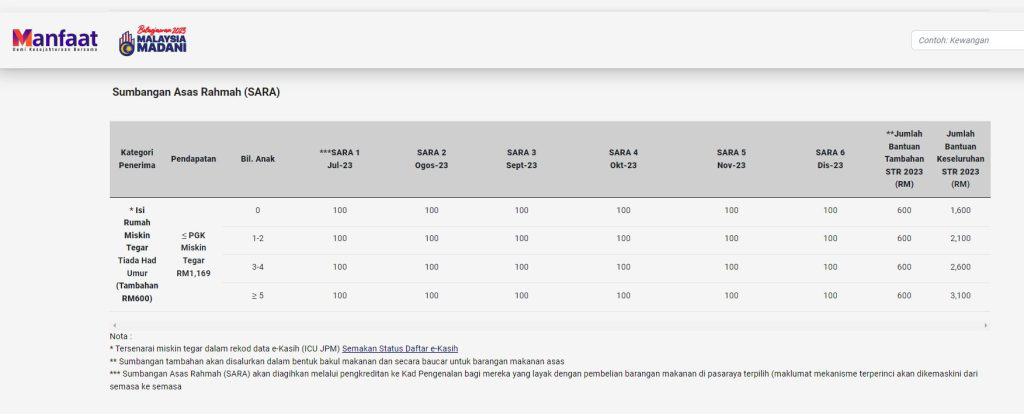This screenshot has width=1024, height=418.
Task: Click the SARA 1 '100' in the 0 row
Action: pos(340,210)
